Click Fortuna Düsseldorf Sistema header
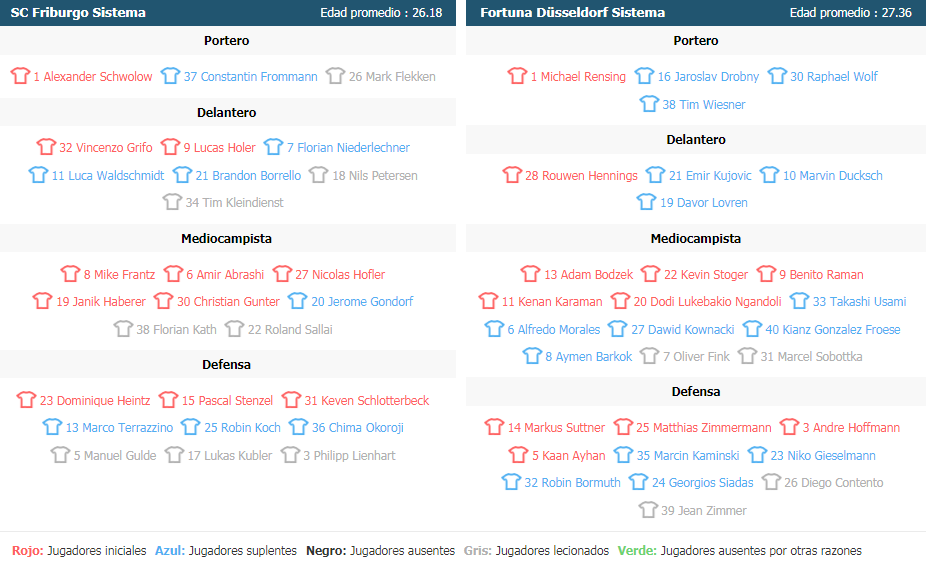This screenshot has width=926, height=568. (572, 12)
